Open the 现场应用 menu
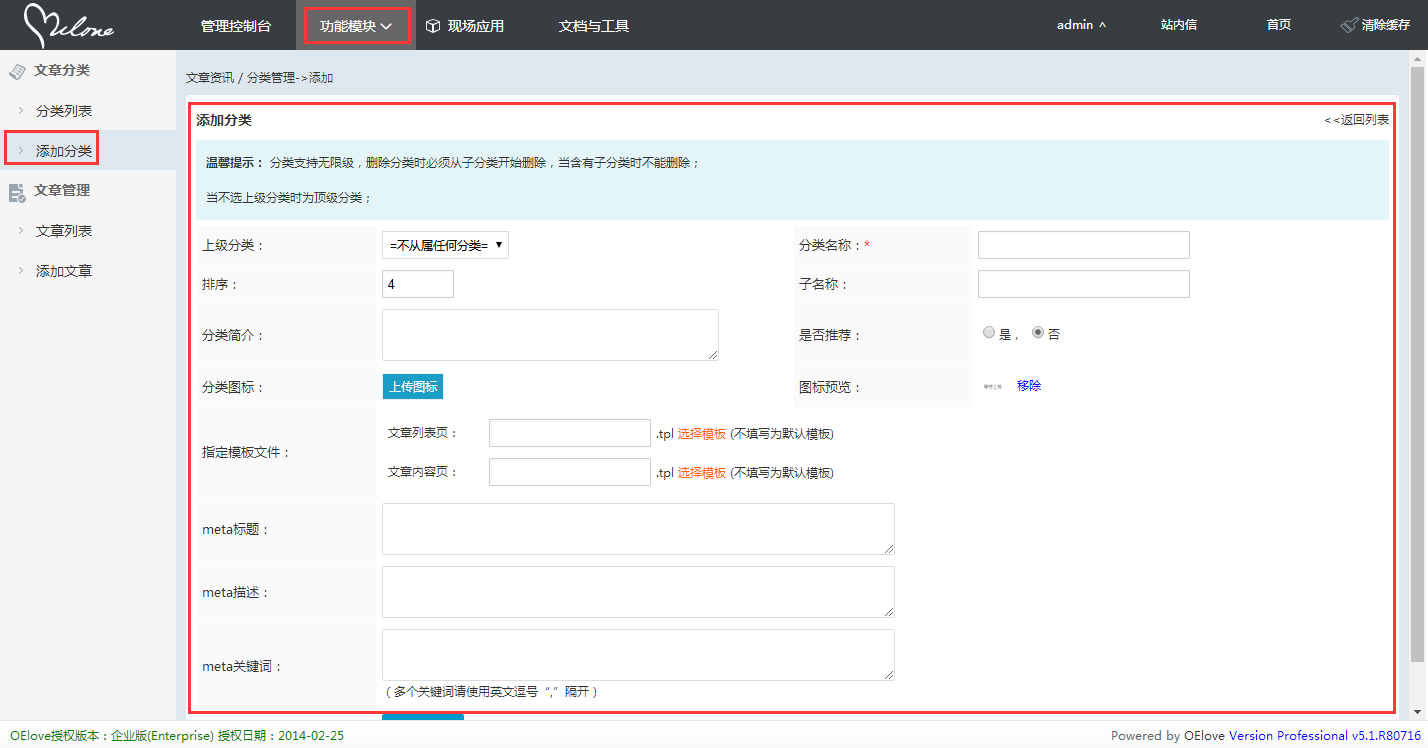1428x748 pixels. [476, 26]
